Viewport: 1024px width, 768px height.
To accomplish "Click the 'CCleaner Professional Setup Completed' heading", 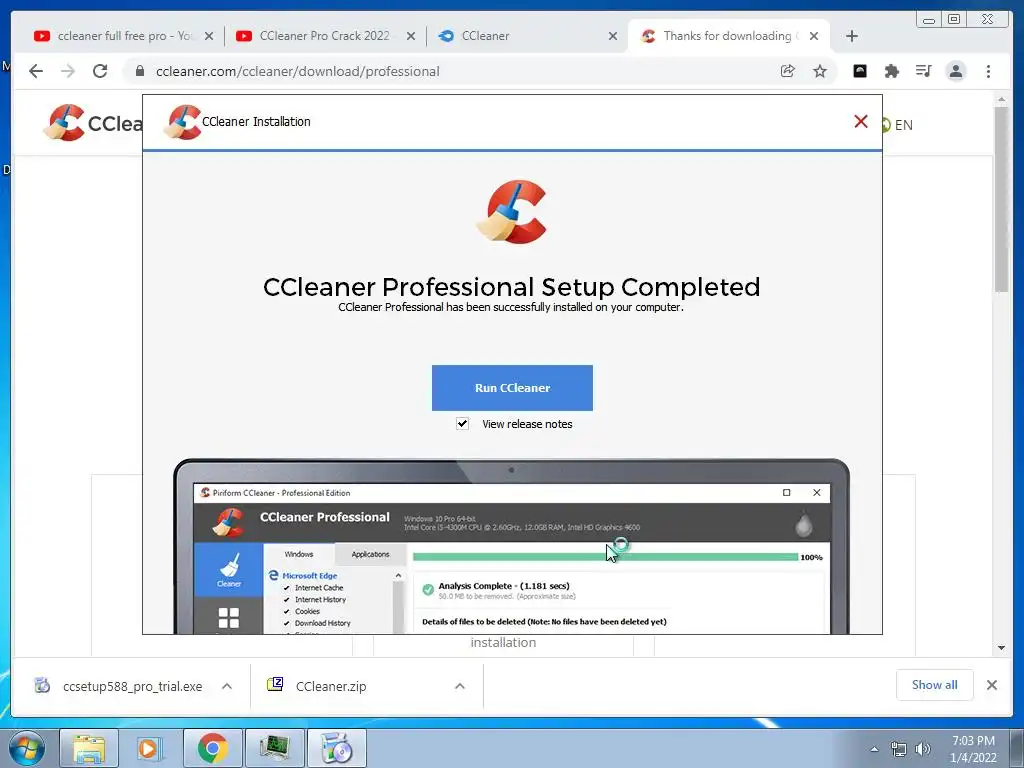I will (x=511, y=287).
